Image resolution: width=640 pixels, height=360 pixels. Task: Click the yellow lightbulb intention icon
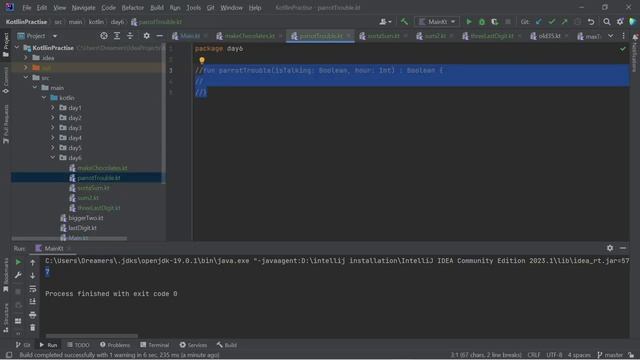coord(202,60)
